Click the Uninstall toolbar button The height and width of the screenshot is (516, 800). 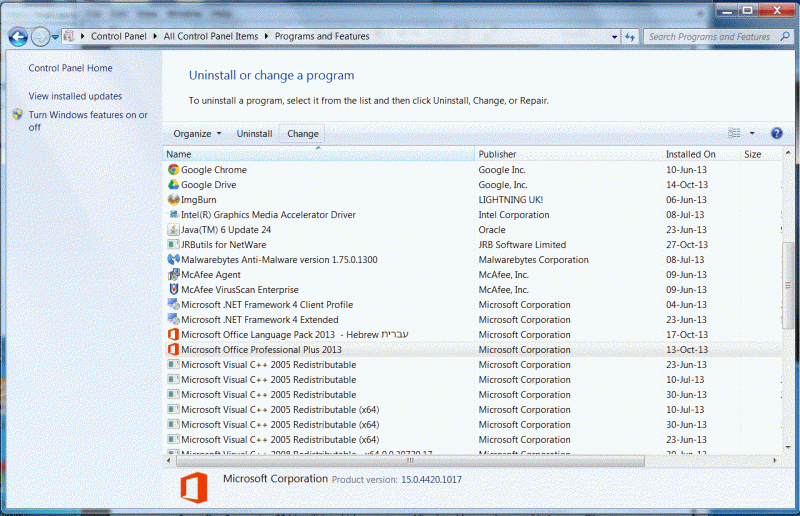click(254, 134)
